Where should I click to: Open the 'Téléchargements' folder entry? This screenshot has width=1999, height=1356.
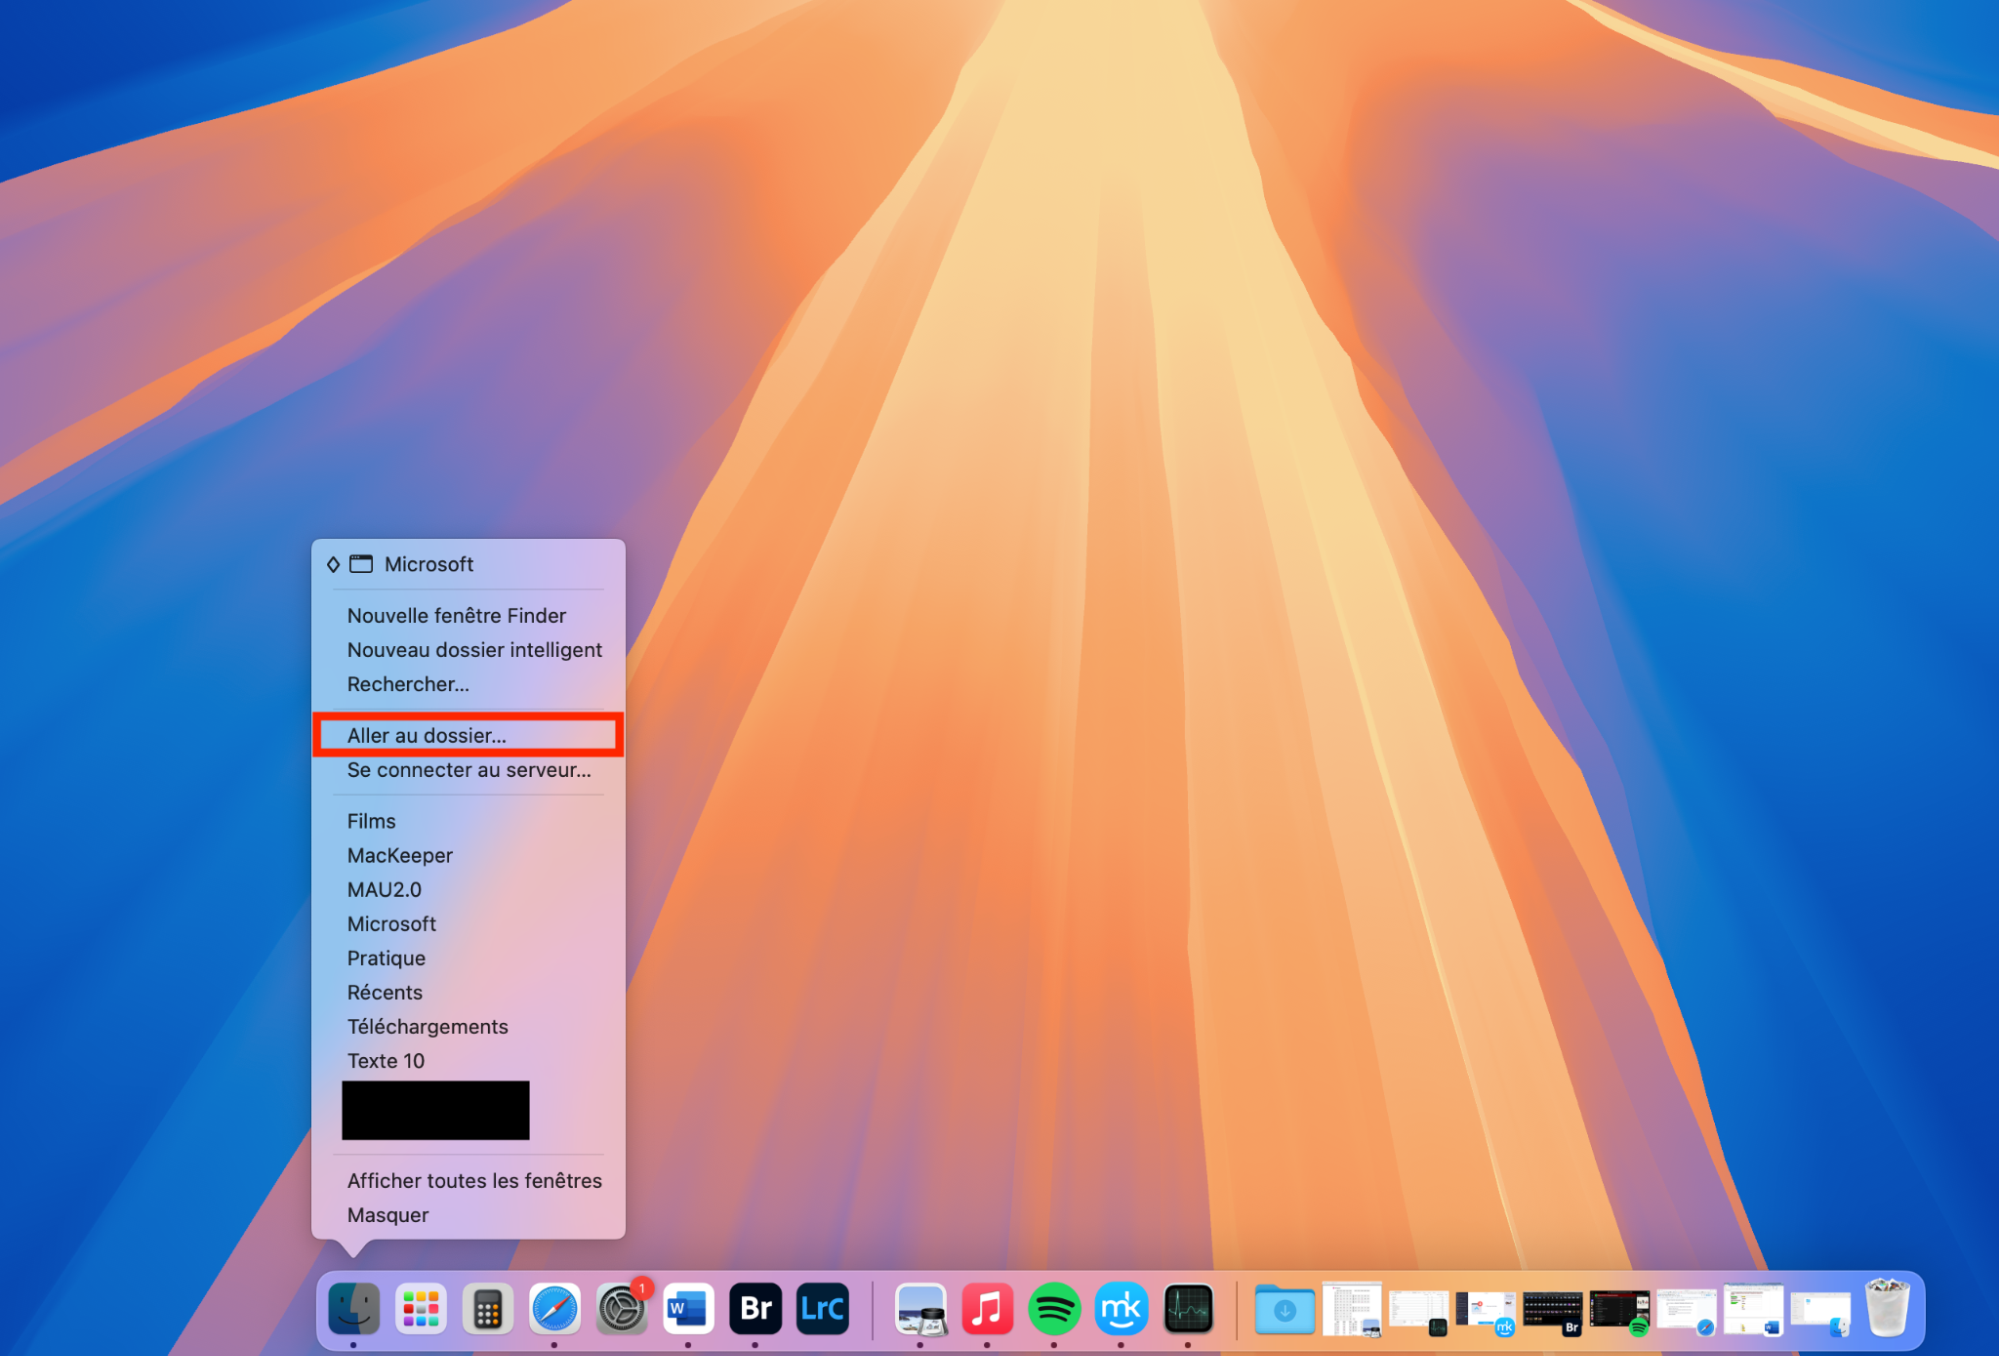tap(428, 1026)
